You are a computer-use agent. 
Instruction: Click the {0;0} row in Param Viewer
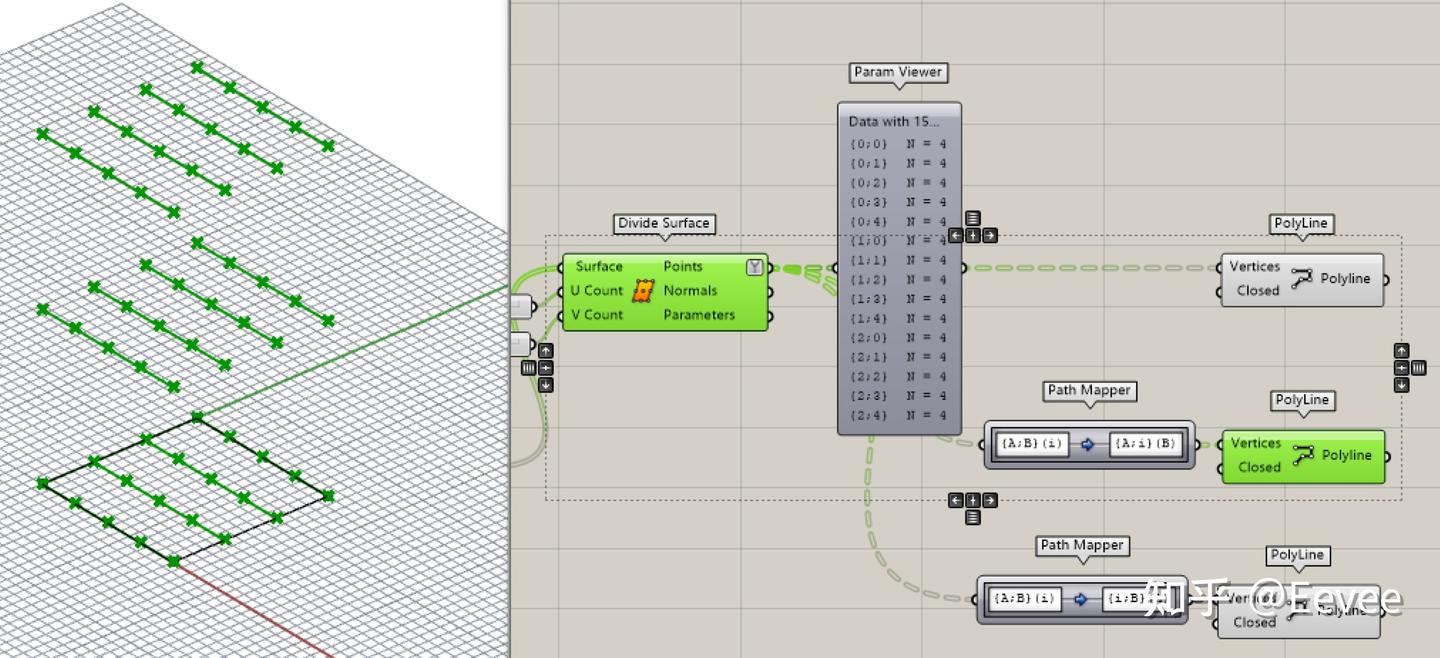coord(898,144)
